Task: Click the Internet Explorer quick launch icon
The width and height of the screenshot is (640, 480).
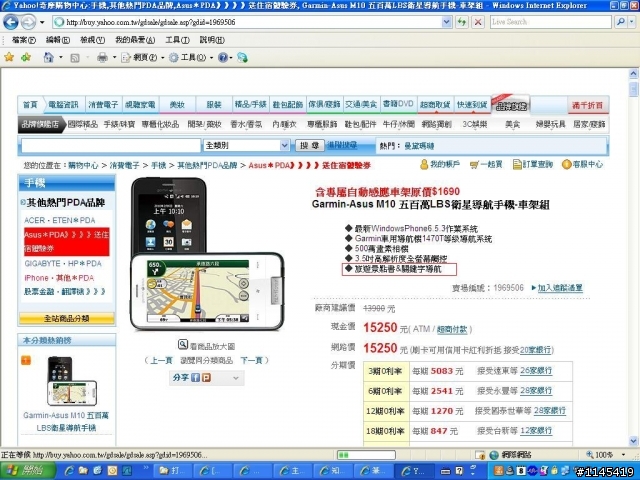Action: tap(70, 471)
